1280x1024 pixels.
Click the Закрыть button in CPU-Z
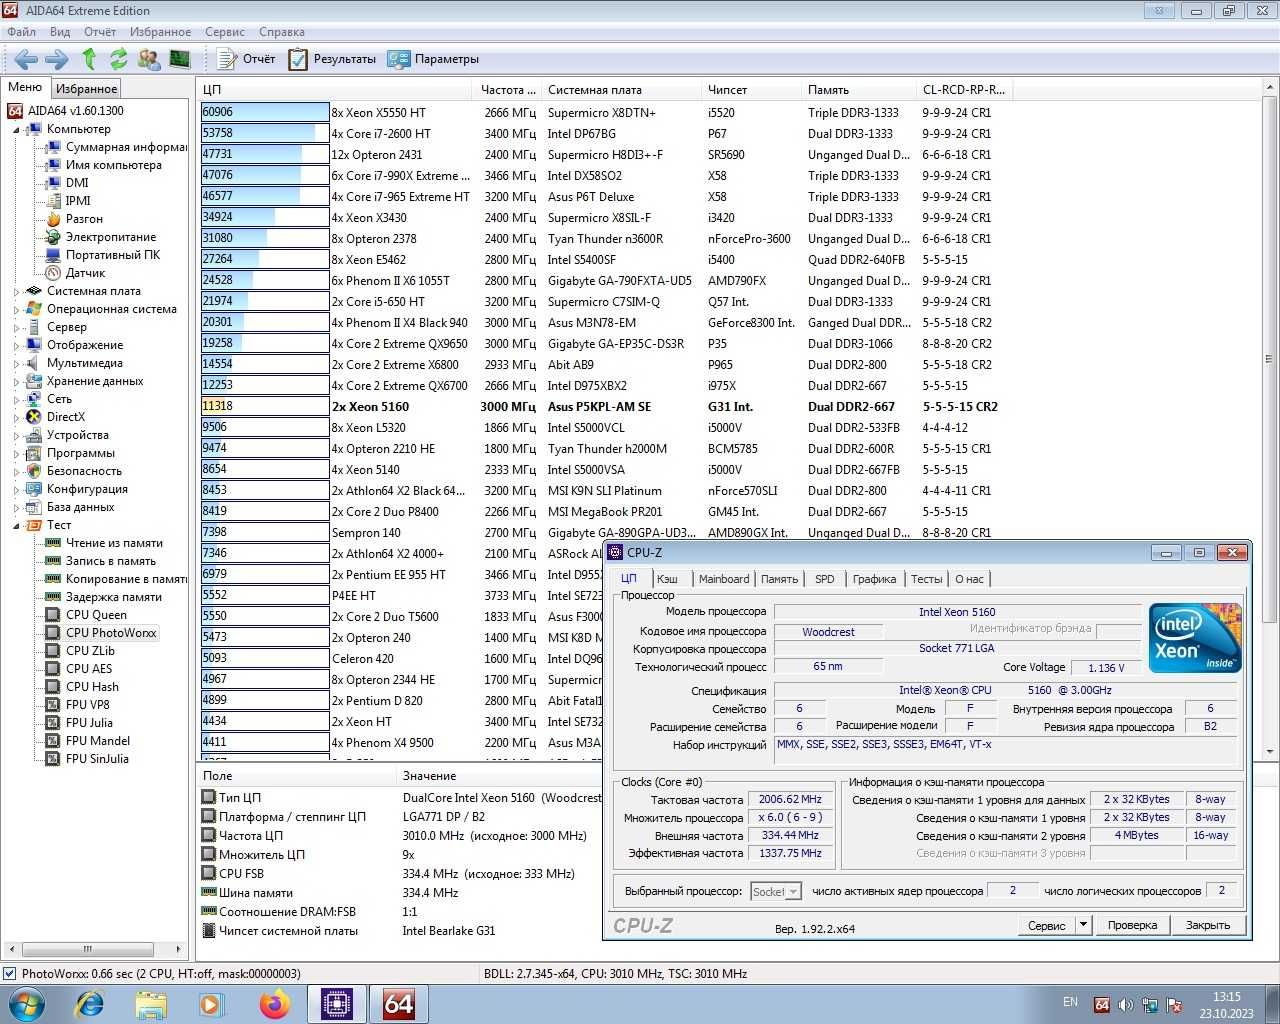pyautogui.click(x=1208, y=925)
